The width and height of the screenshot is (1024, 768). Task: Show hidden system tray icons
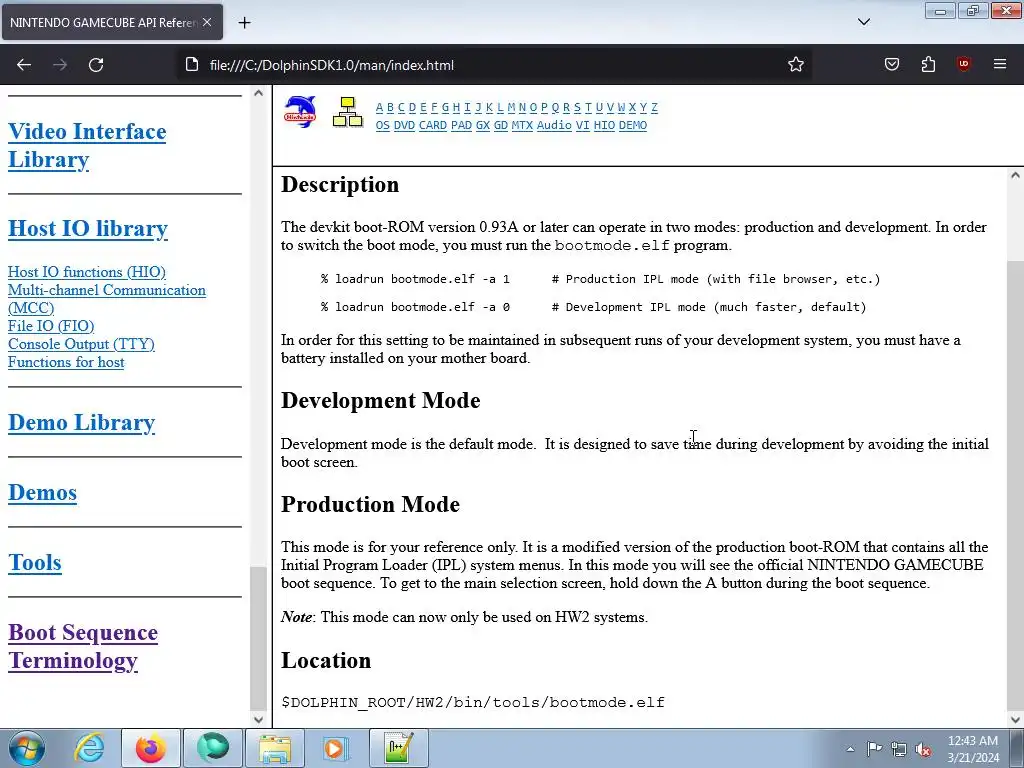[850, 749]
